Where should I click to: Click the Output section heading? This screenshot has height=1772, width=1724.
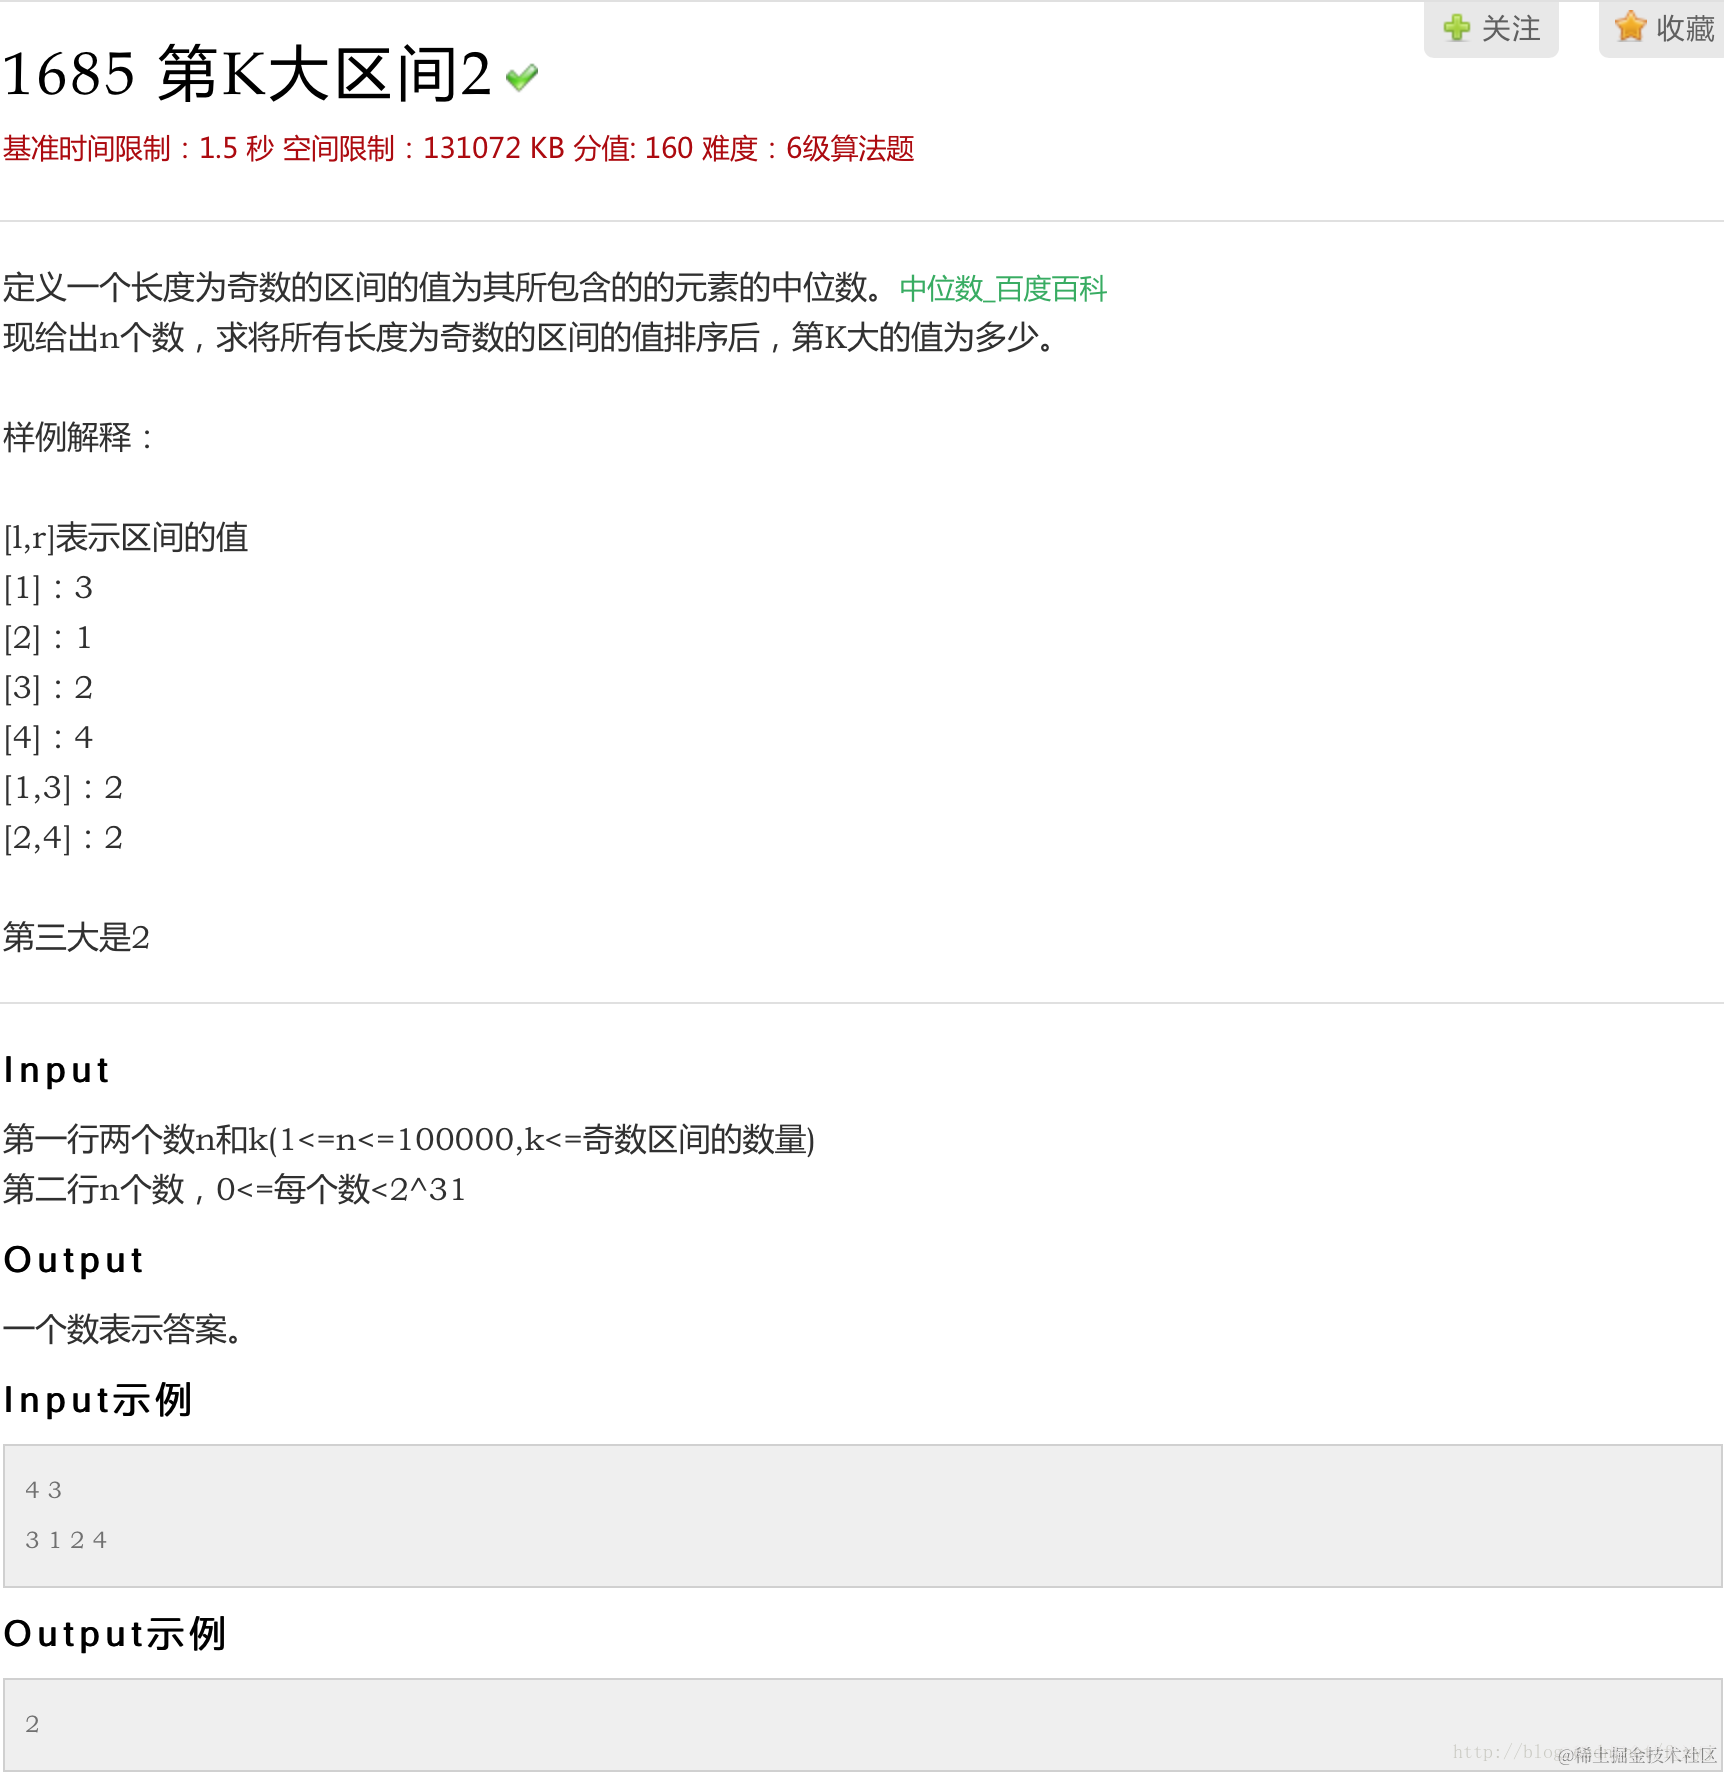[74, 1260]
